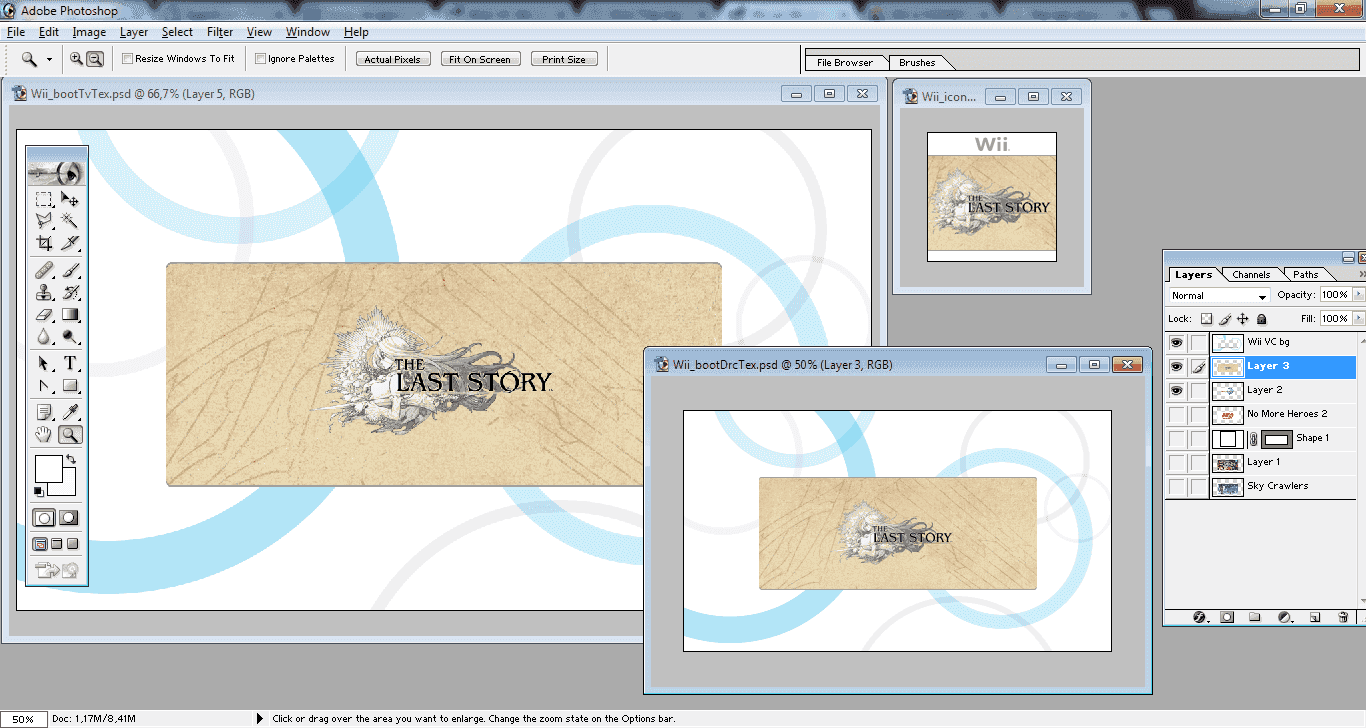Open the Filter menu
This screenshot has height=728, width=1366.
click(x=220, y=32)
